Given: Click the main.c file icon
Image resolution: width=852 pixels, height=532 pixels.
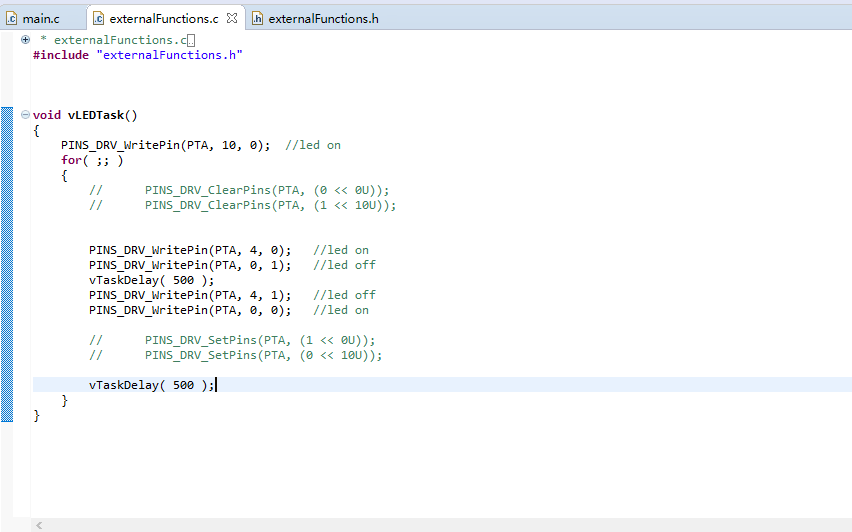Looking at the screenshot, I should point(11,18).
